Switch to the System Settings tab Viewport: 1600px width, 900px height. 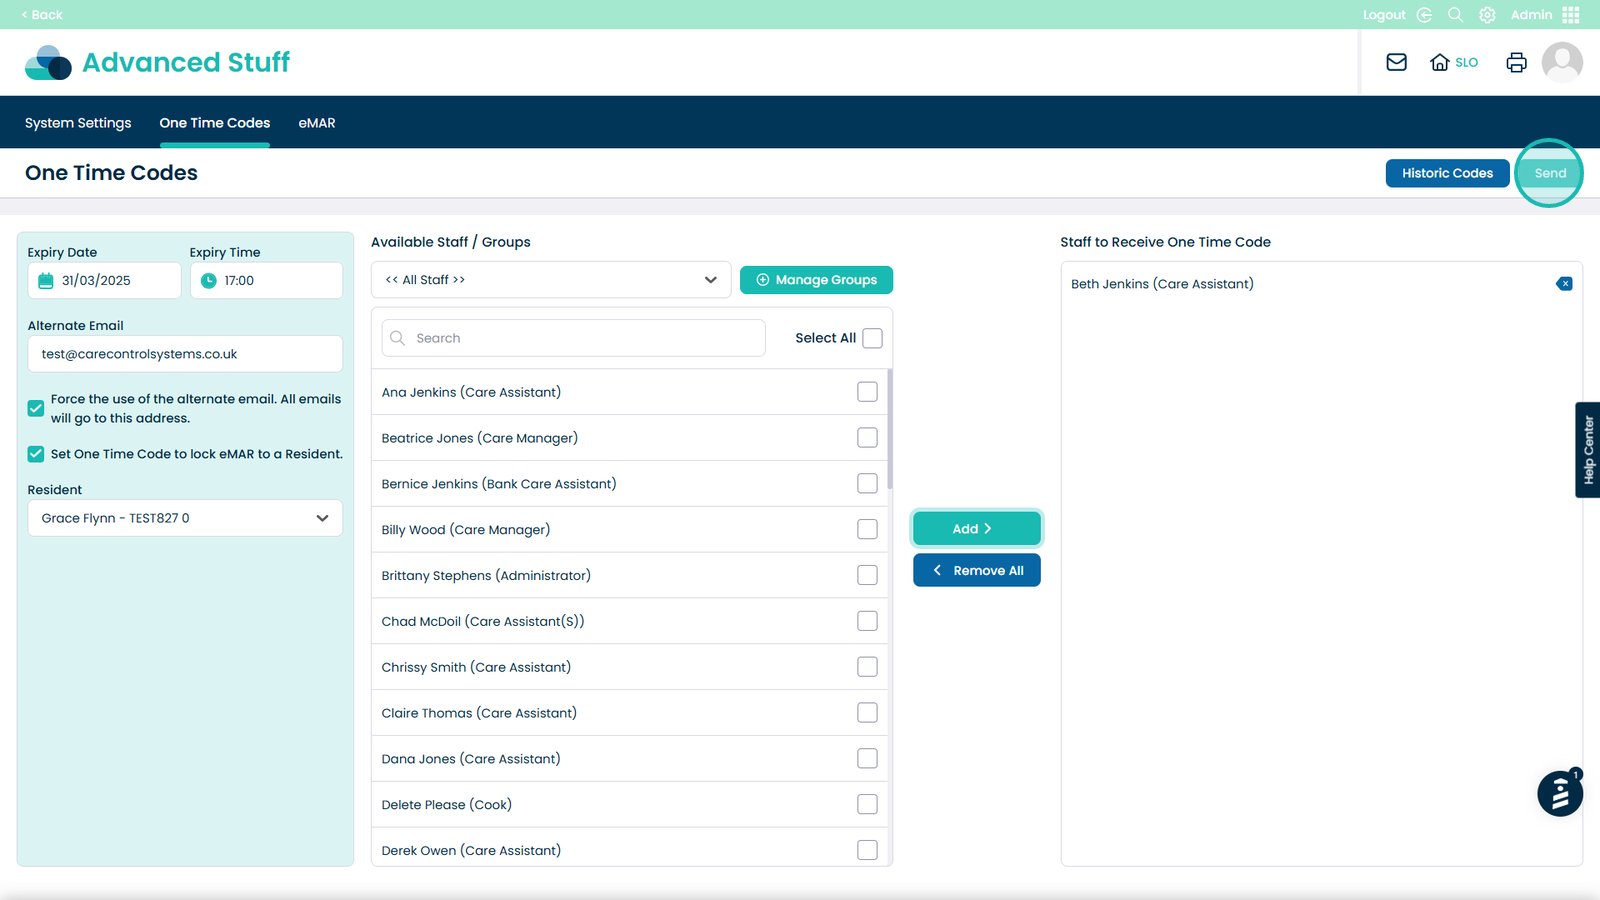coord(78,123)
